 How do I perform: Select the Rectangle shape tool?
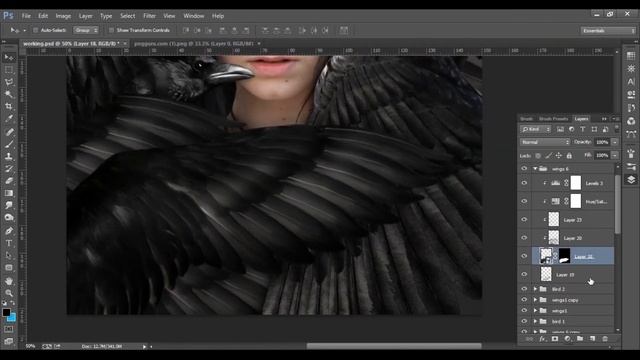click(x=9, y=268)
